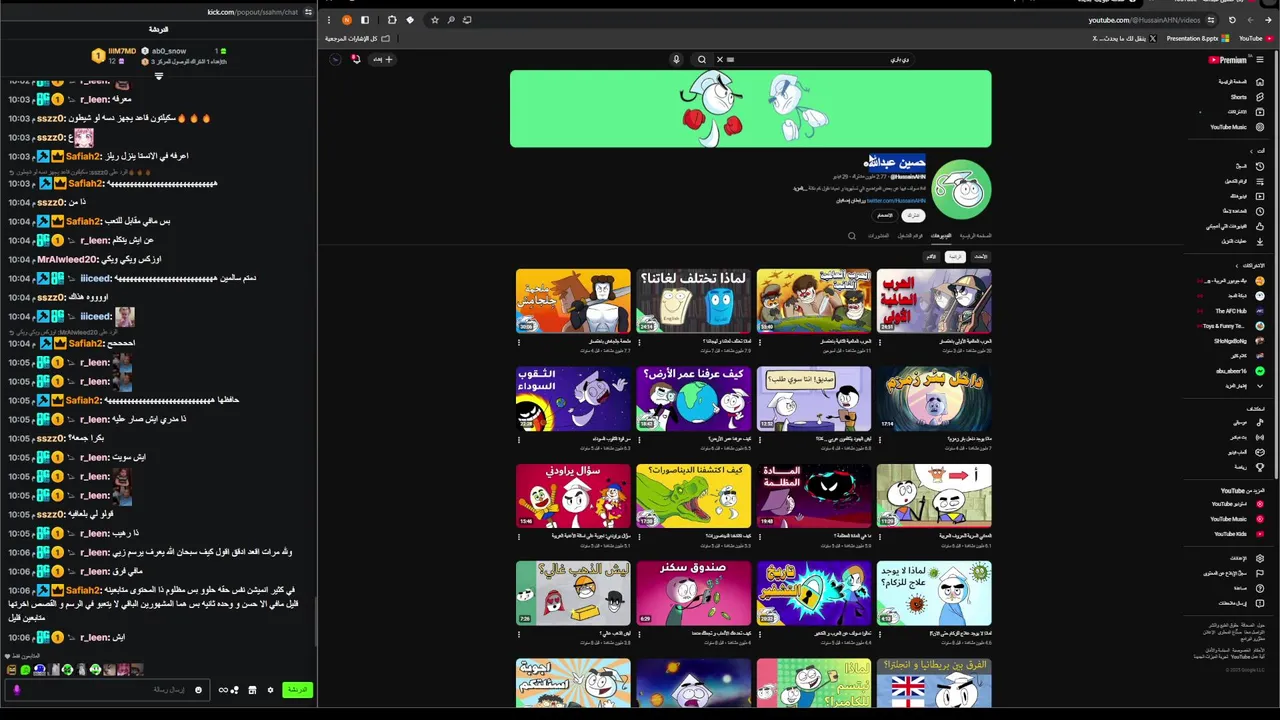Open the channel twitter.com link
Screen dimensions: 1280x720
coord(895,200)
